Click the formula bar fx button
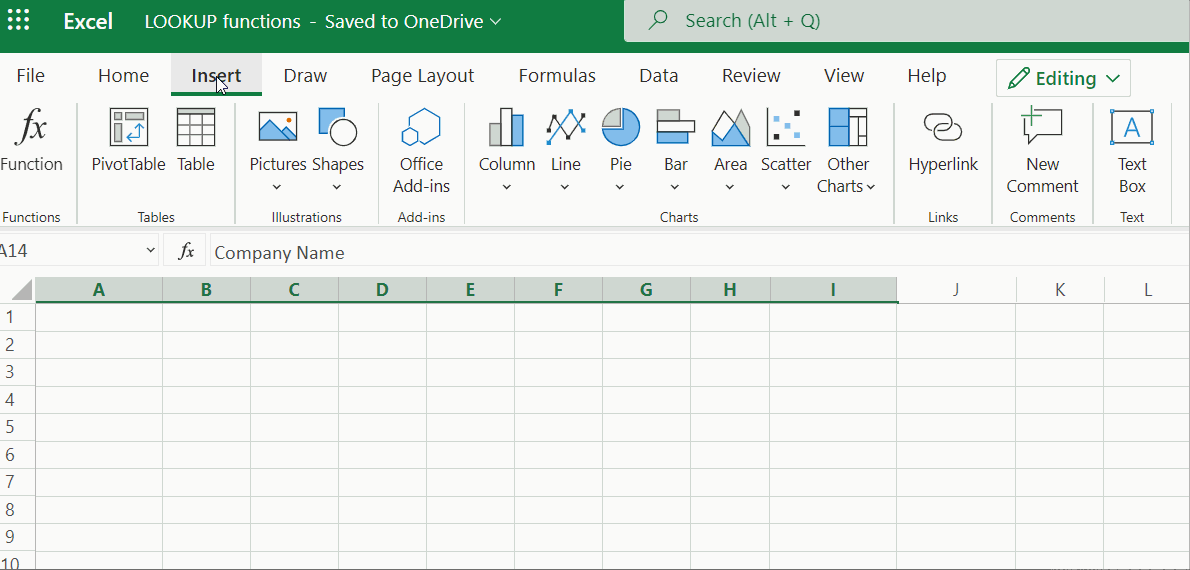This screenshot has height=570, width=1190. (185, 251)
